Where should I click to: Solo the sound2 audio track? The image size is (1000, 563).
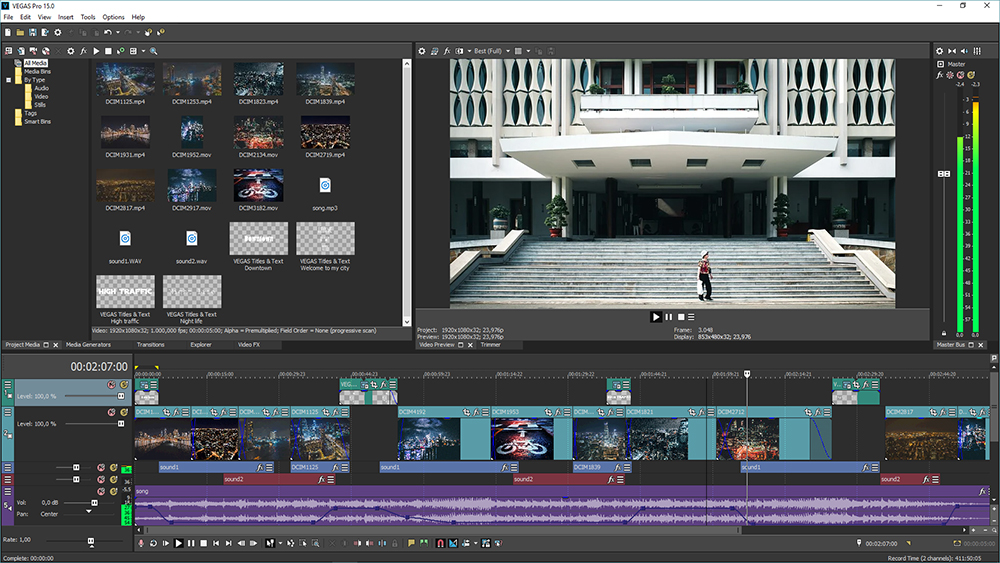(114, 479)
